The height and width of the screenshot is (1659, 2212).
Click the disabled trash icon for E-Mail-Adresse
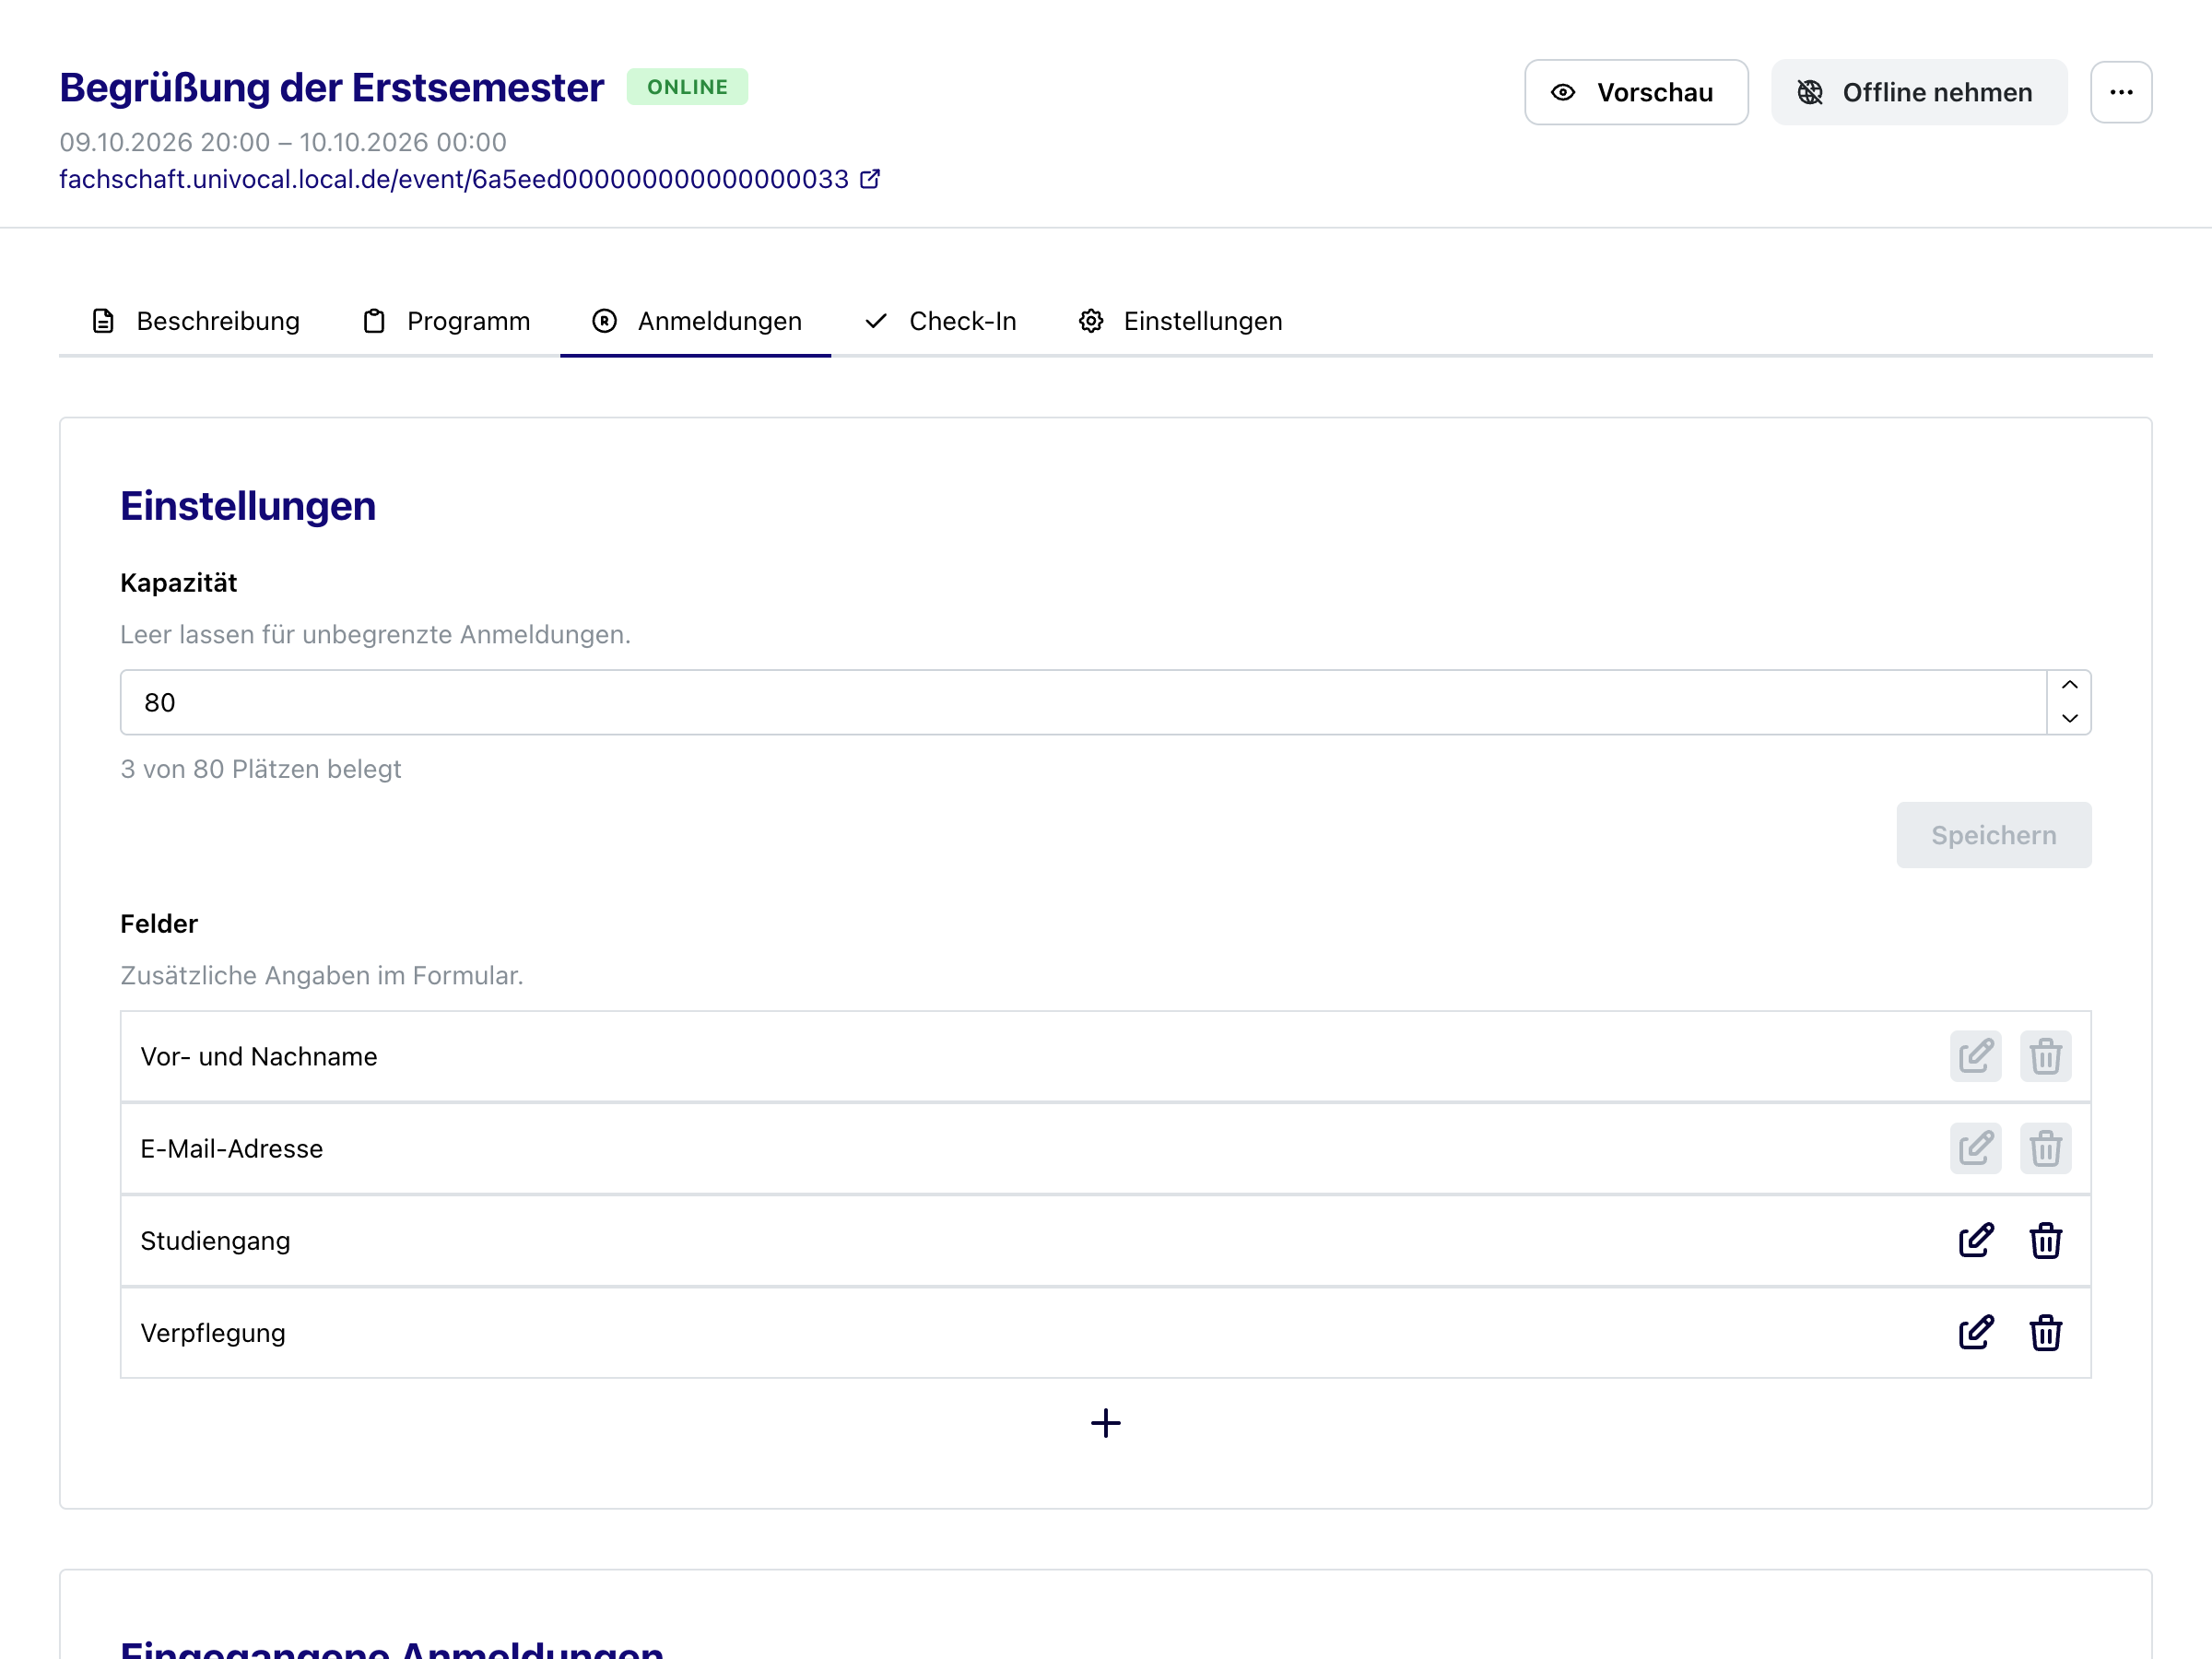click(x=2045, y=1148)
